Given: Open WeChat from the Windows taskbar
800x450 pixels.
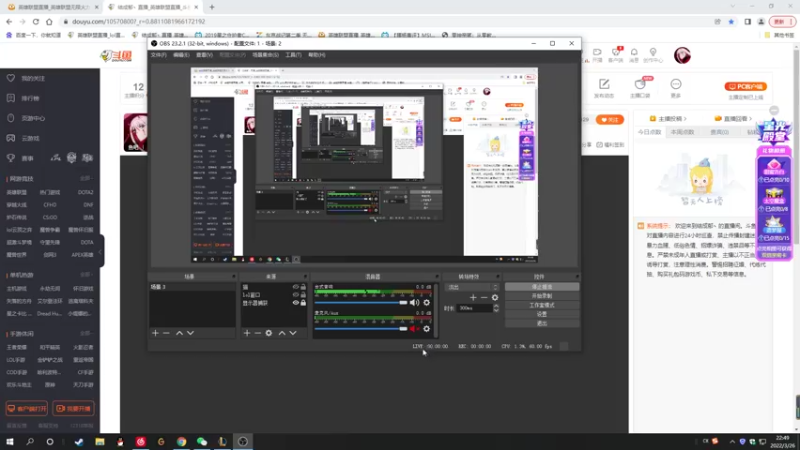Looking at the screenshot, I should point(202,442).
